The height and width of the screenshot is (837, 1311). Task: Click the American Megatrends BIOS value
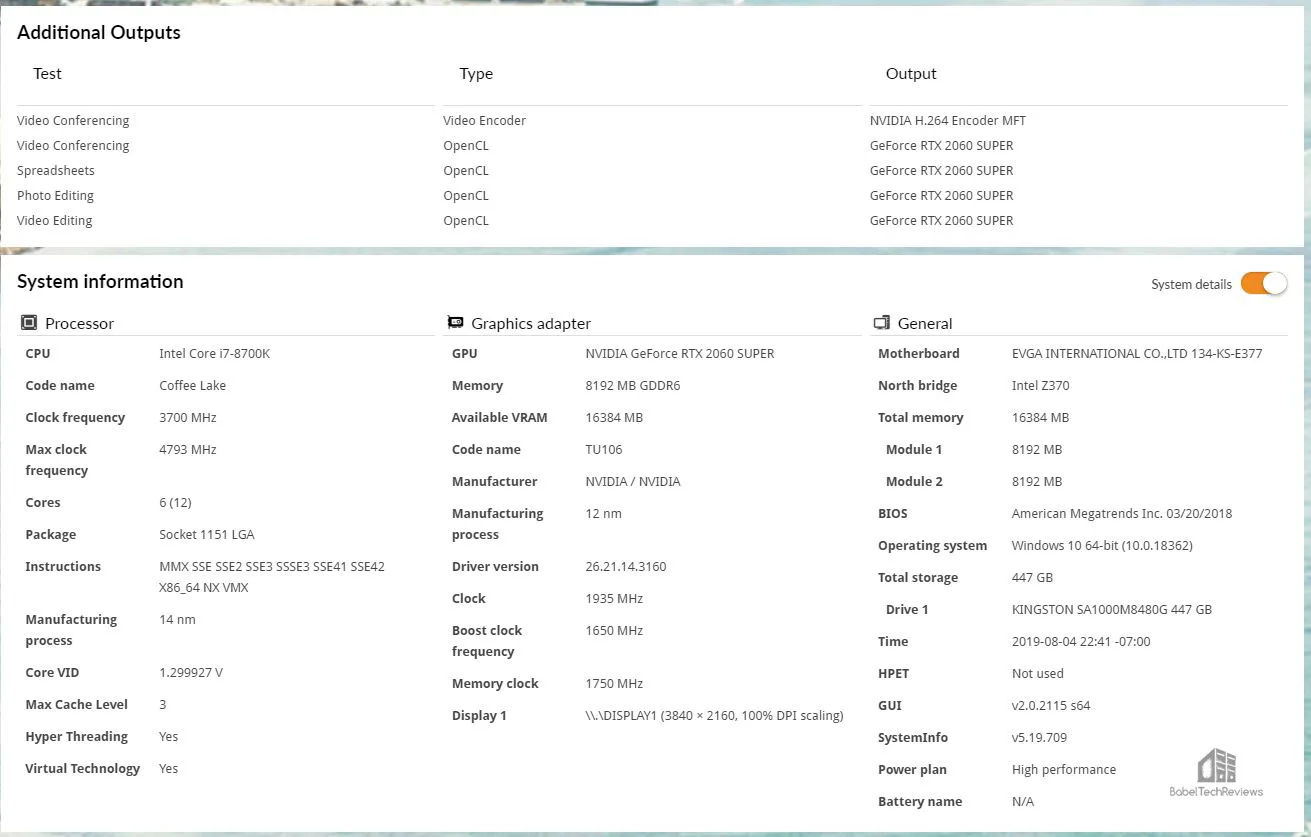coord(1122,513)
